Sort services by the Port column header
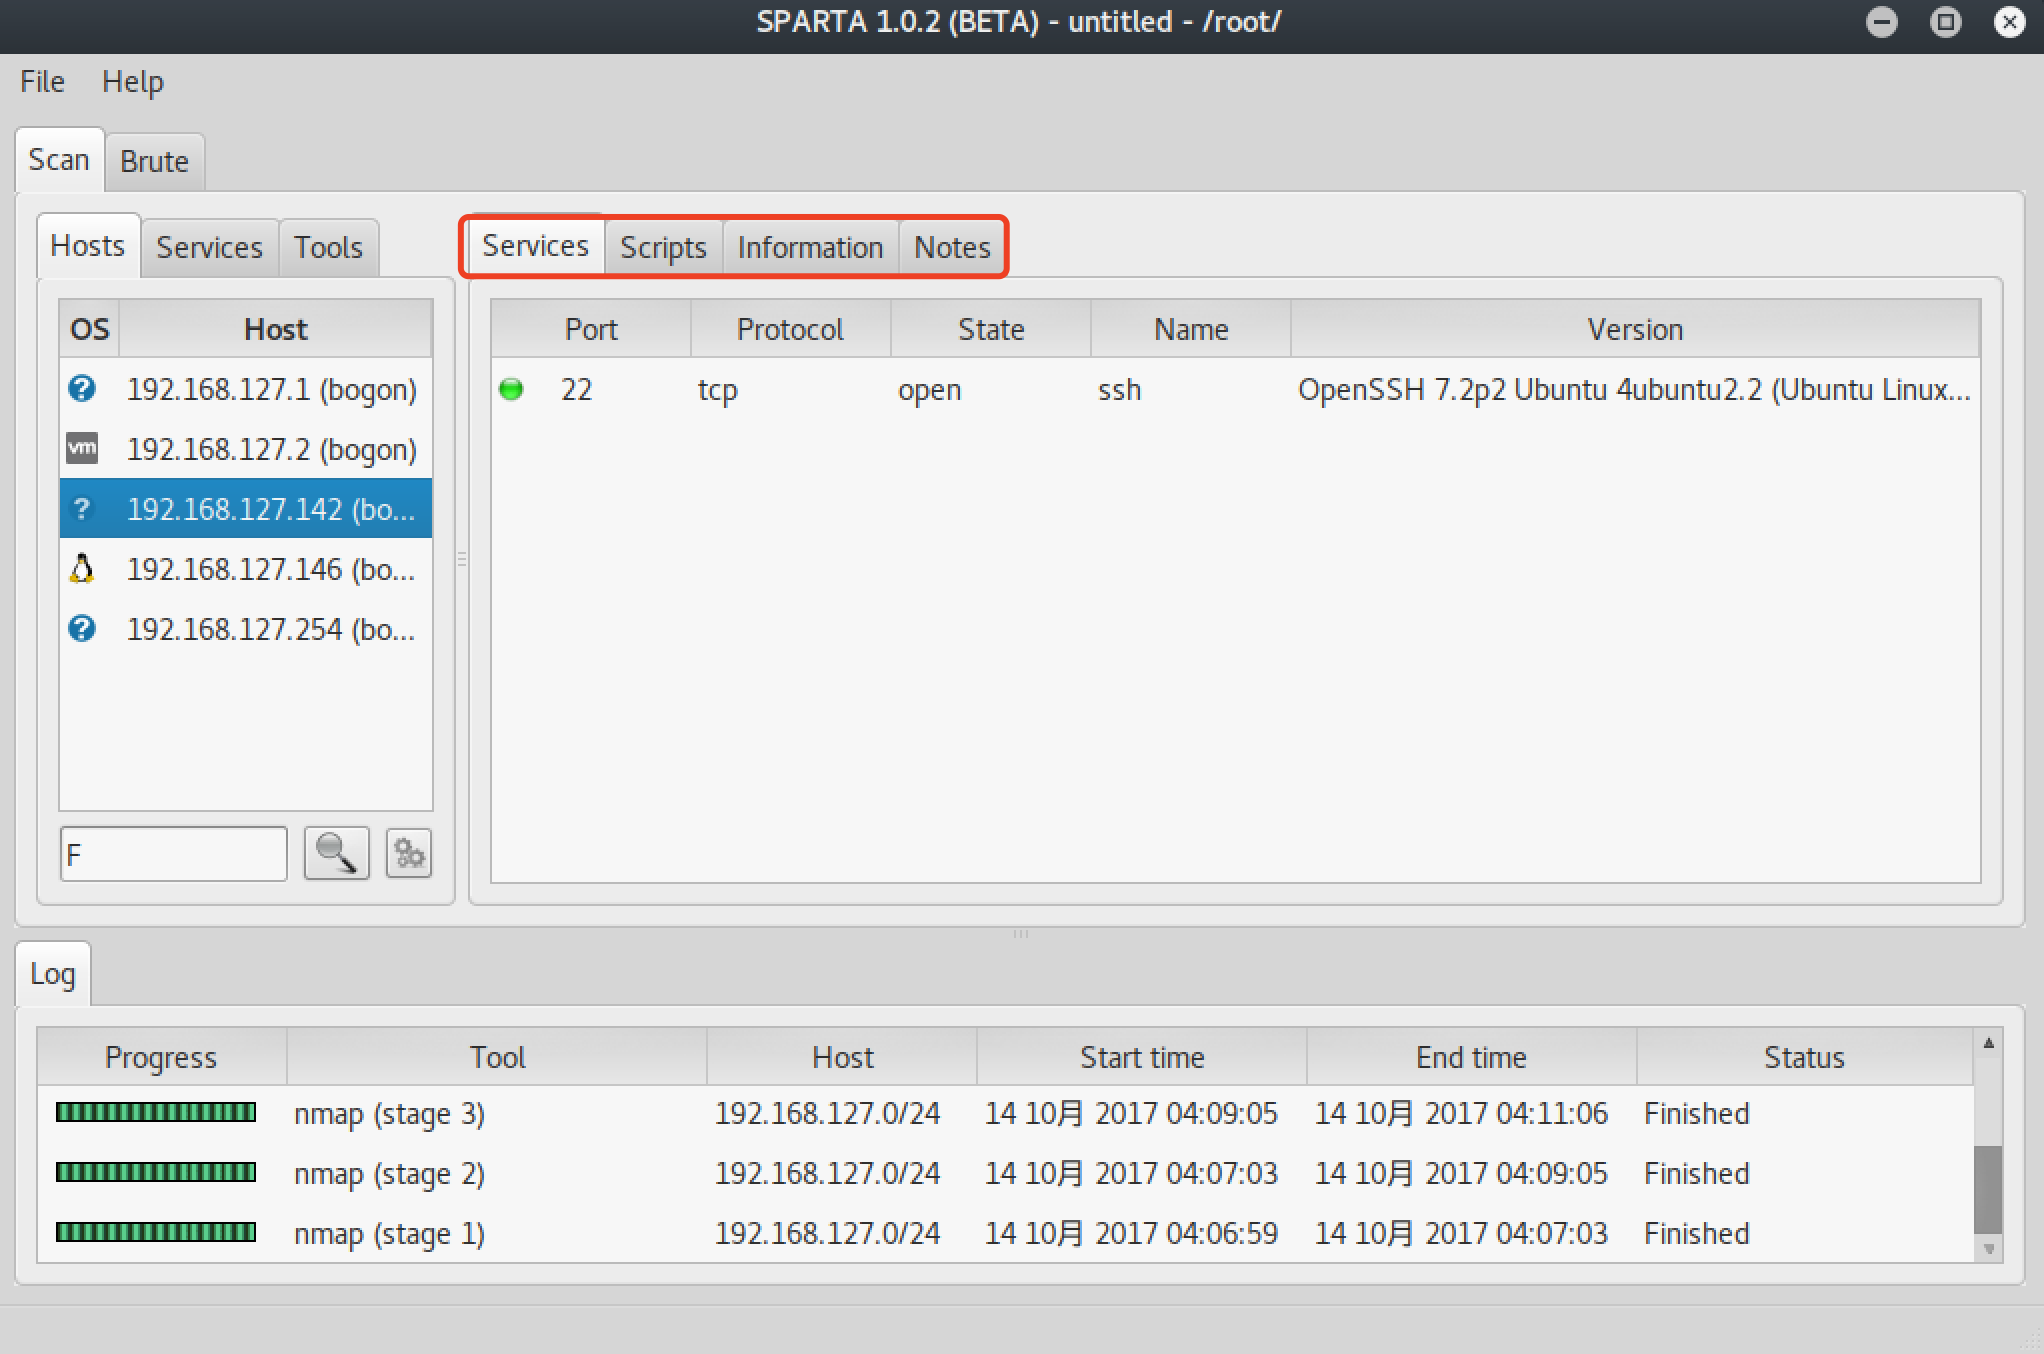This screenshot has width=2044, height=1354. (x=590, y=329)
